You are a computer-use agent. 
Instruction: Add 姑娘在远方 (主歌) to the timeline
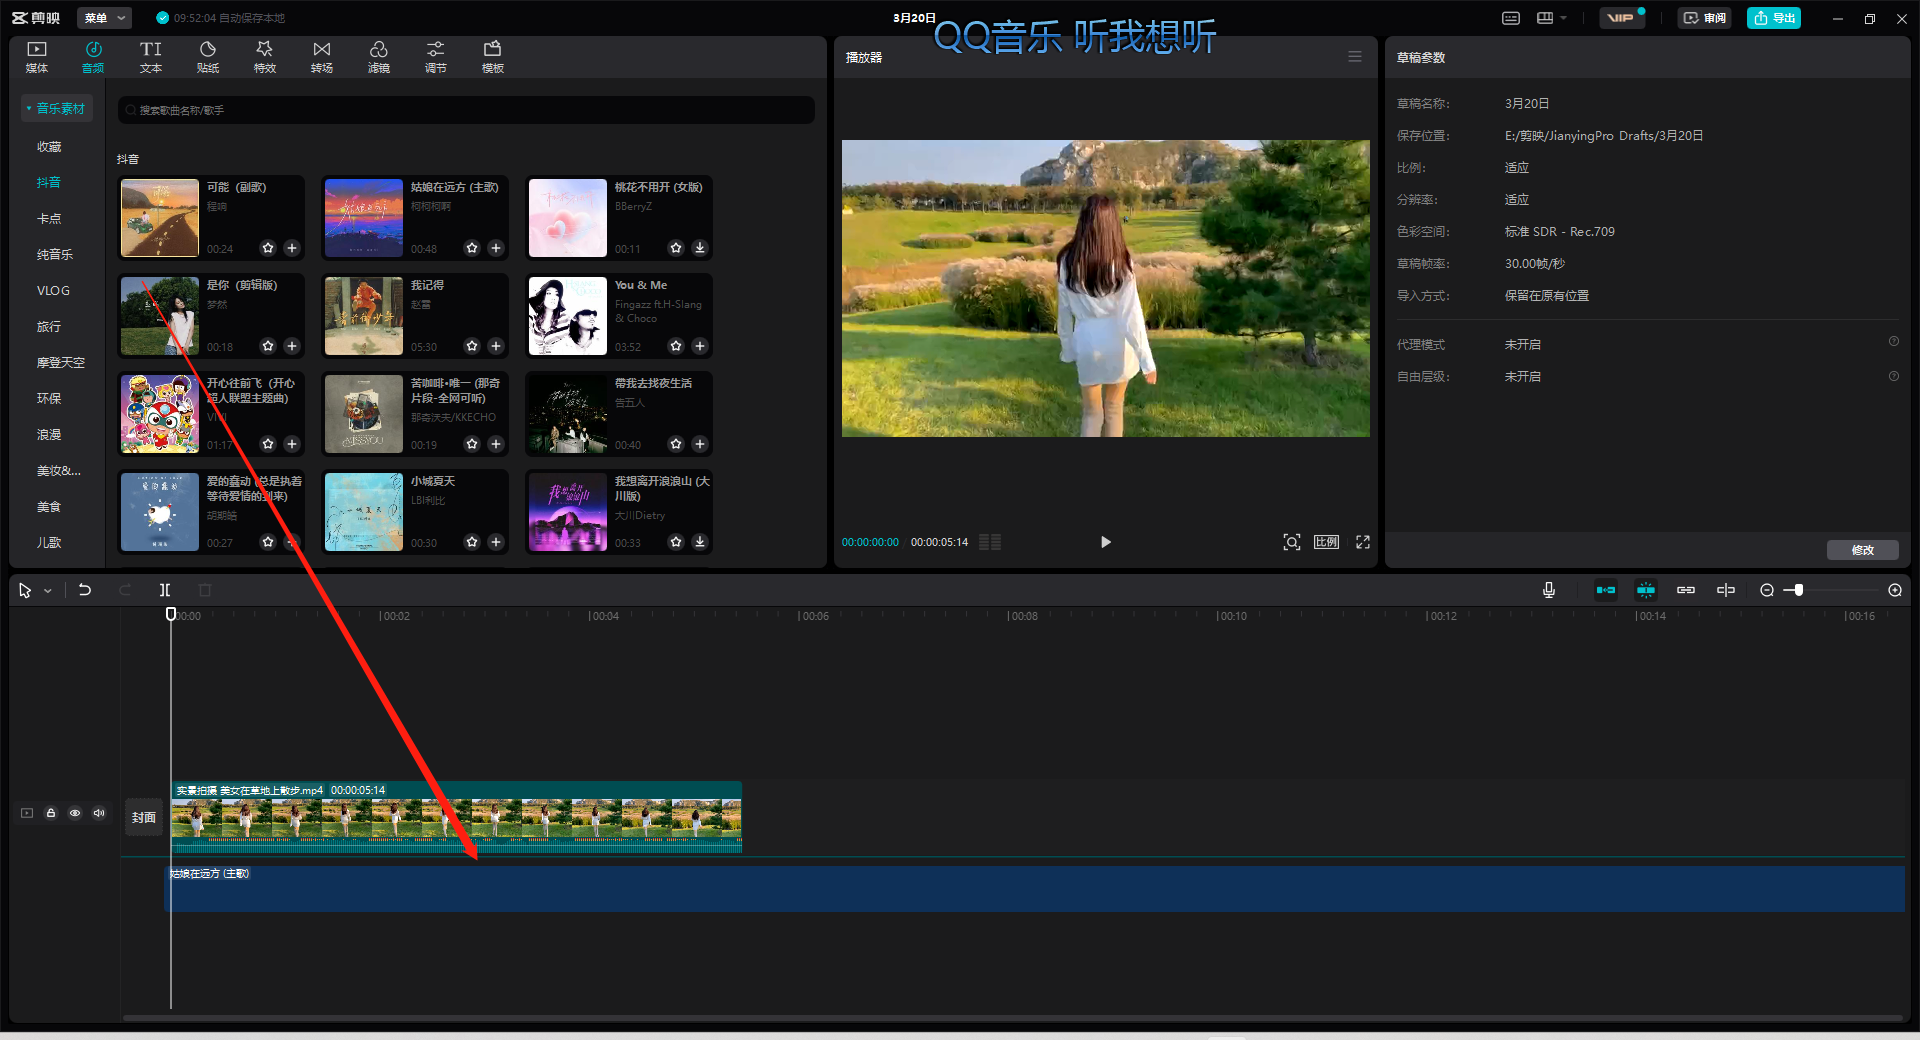coord(496,248)
